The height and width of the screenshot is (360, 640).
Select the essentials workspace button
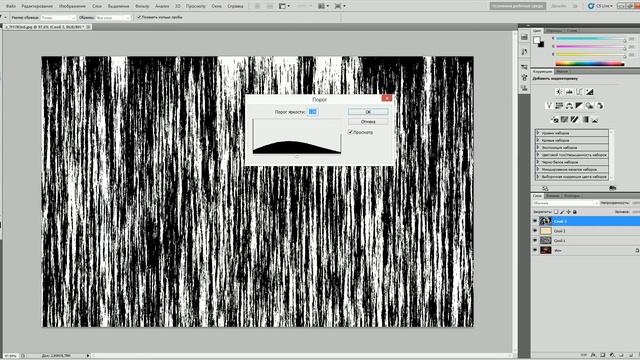[518, 6]
